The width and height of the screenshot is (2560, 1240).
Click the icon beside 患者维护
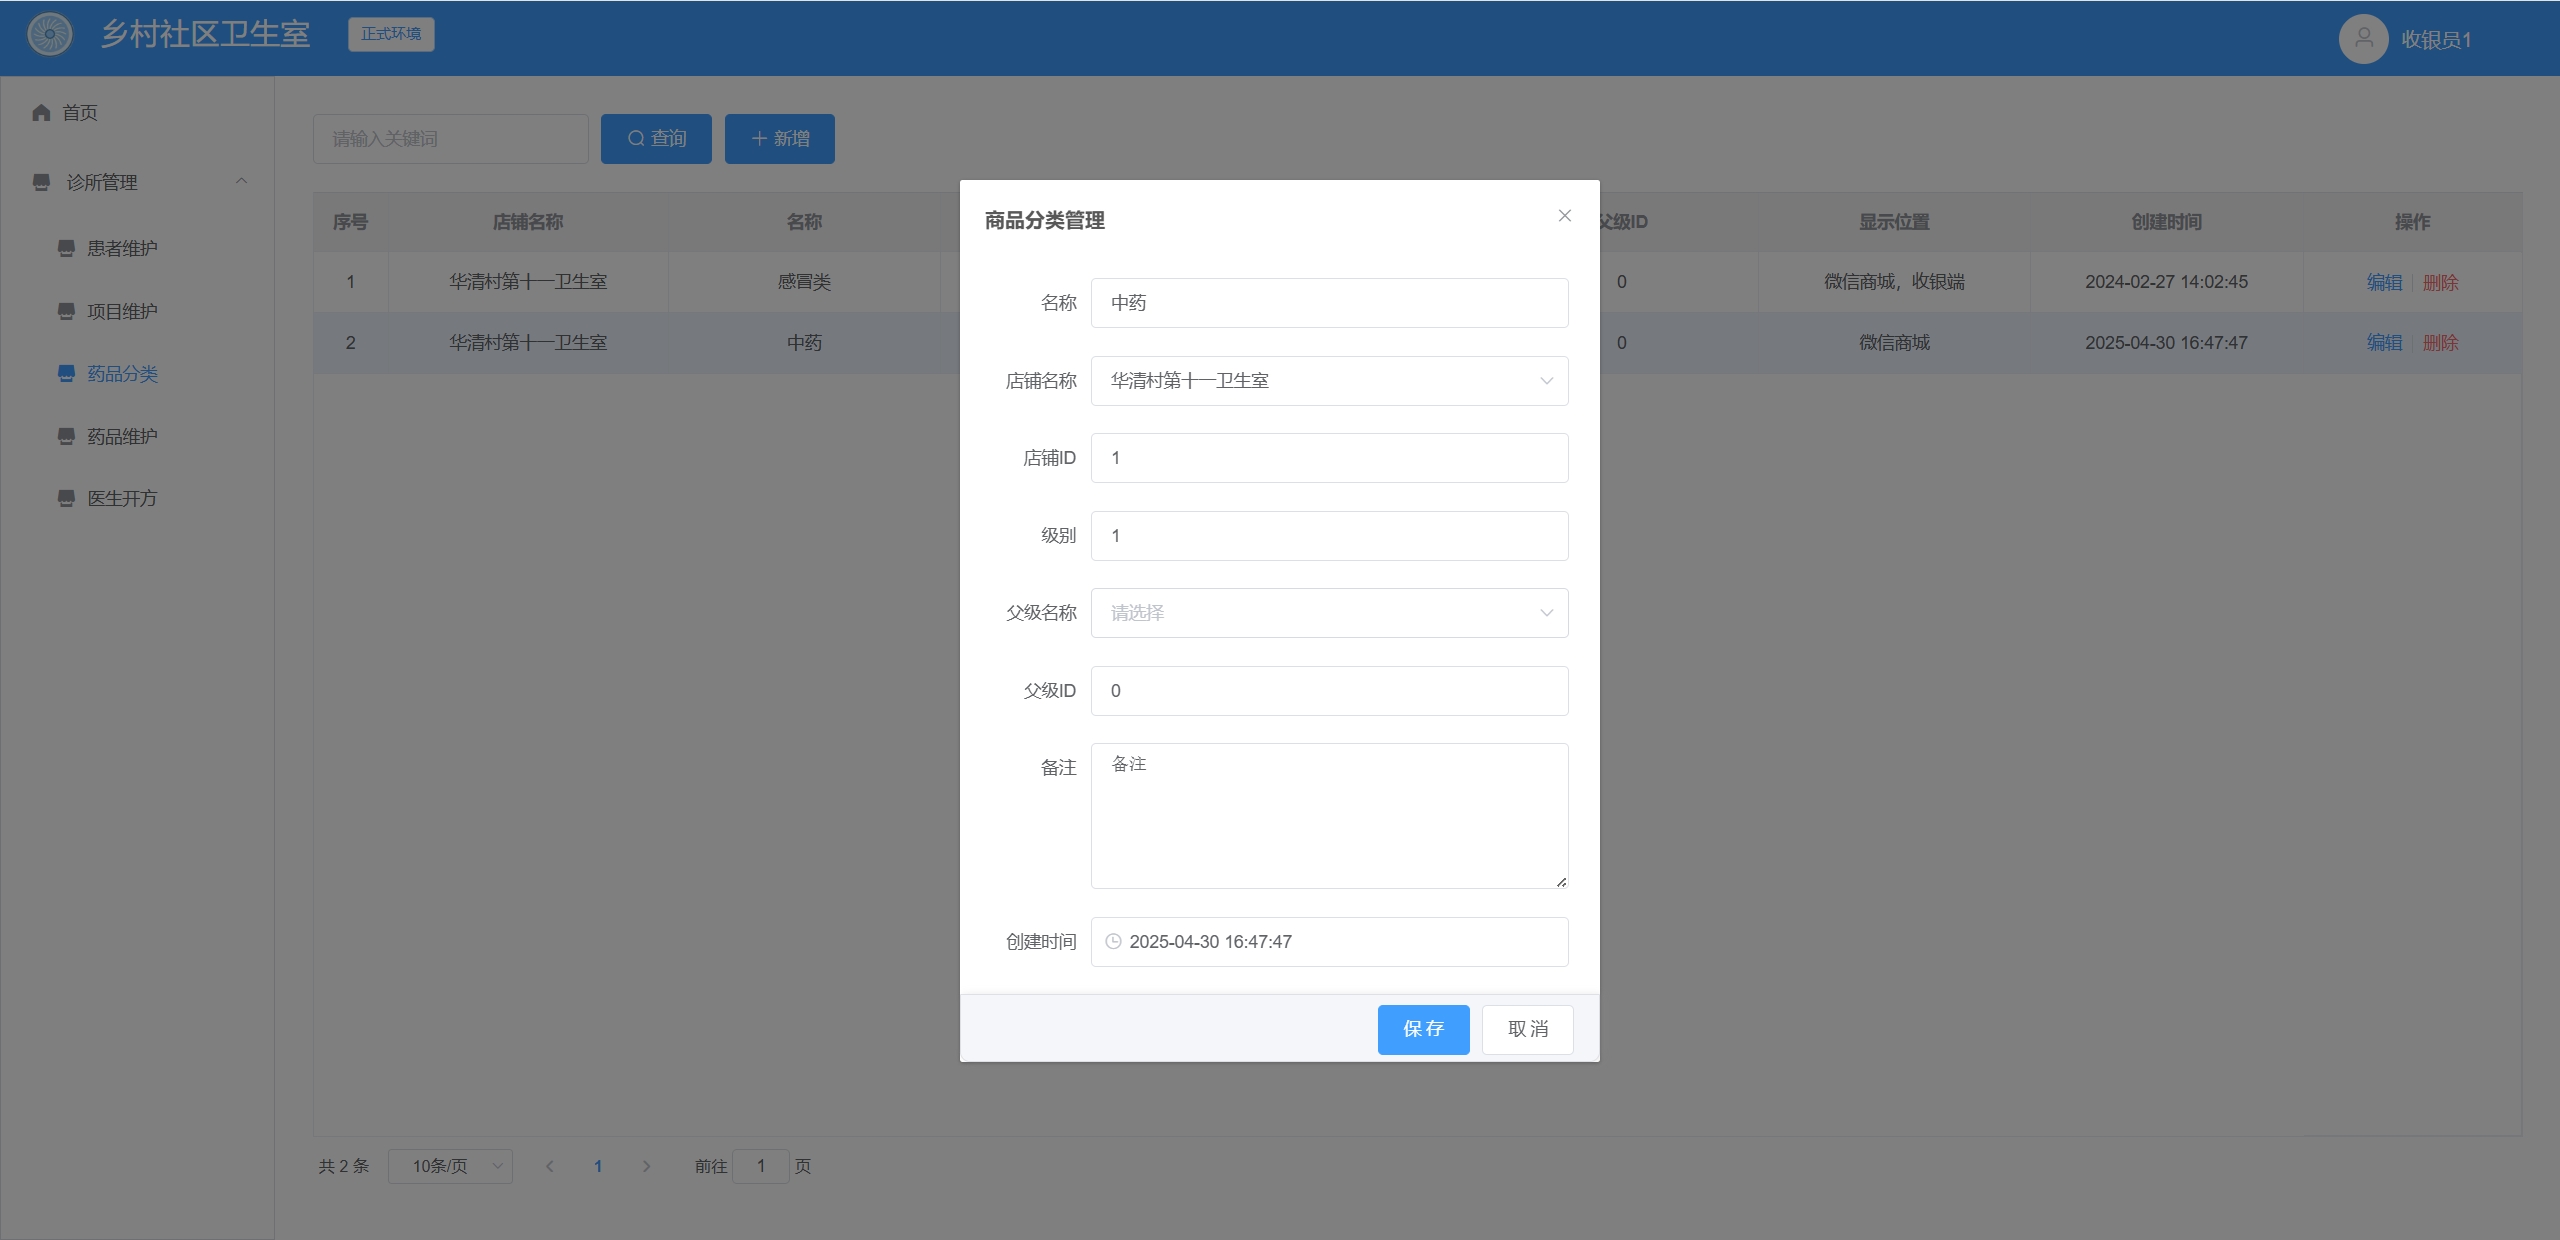click(x=66, y=248)
